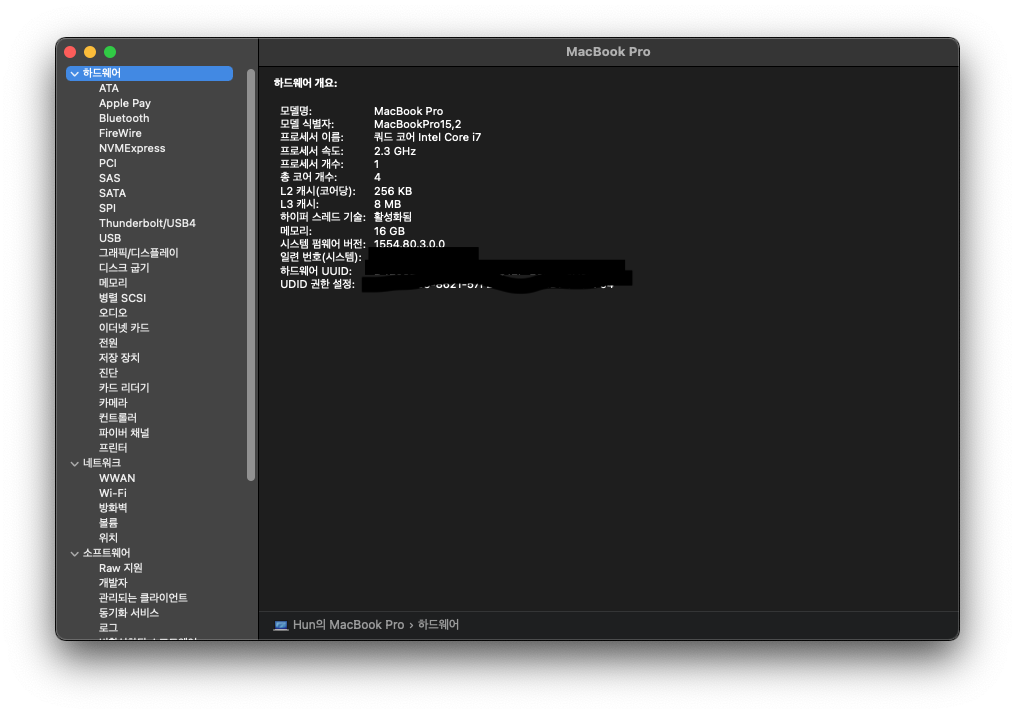Viewport: 1015px width, 714px height.
Task: Select 이더넷 카드 in the sidebar
Action: (x=124, y=328)
